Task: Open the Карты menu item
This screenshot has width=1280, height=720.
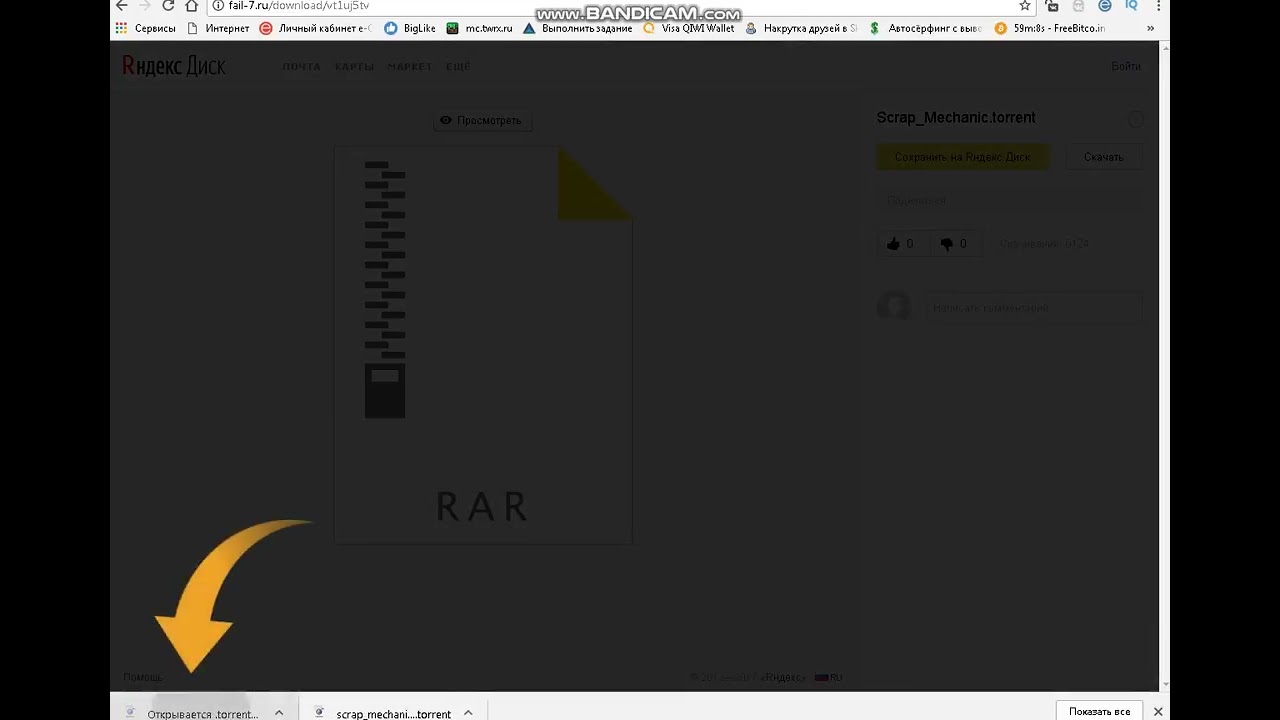Action: tap(354, 67)
